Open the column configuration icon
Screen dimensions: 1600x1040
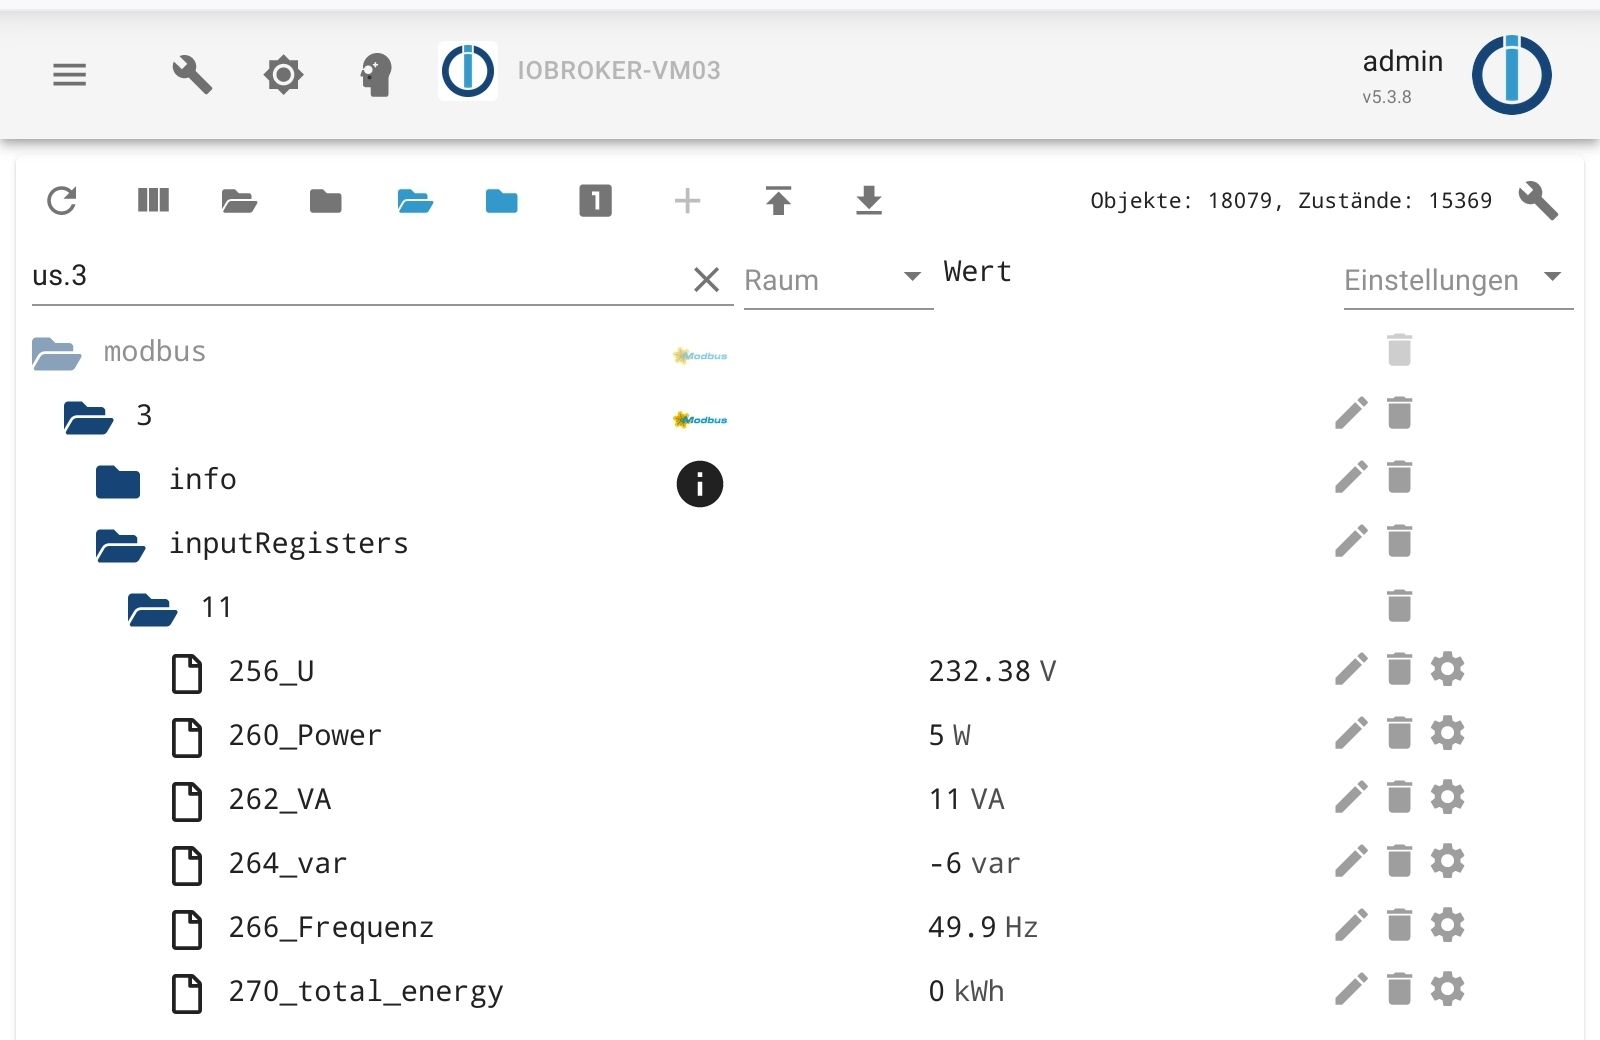pyautogui.click(x=153, y=201)
